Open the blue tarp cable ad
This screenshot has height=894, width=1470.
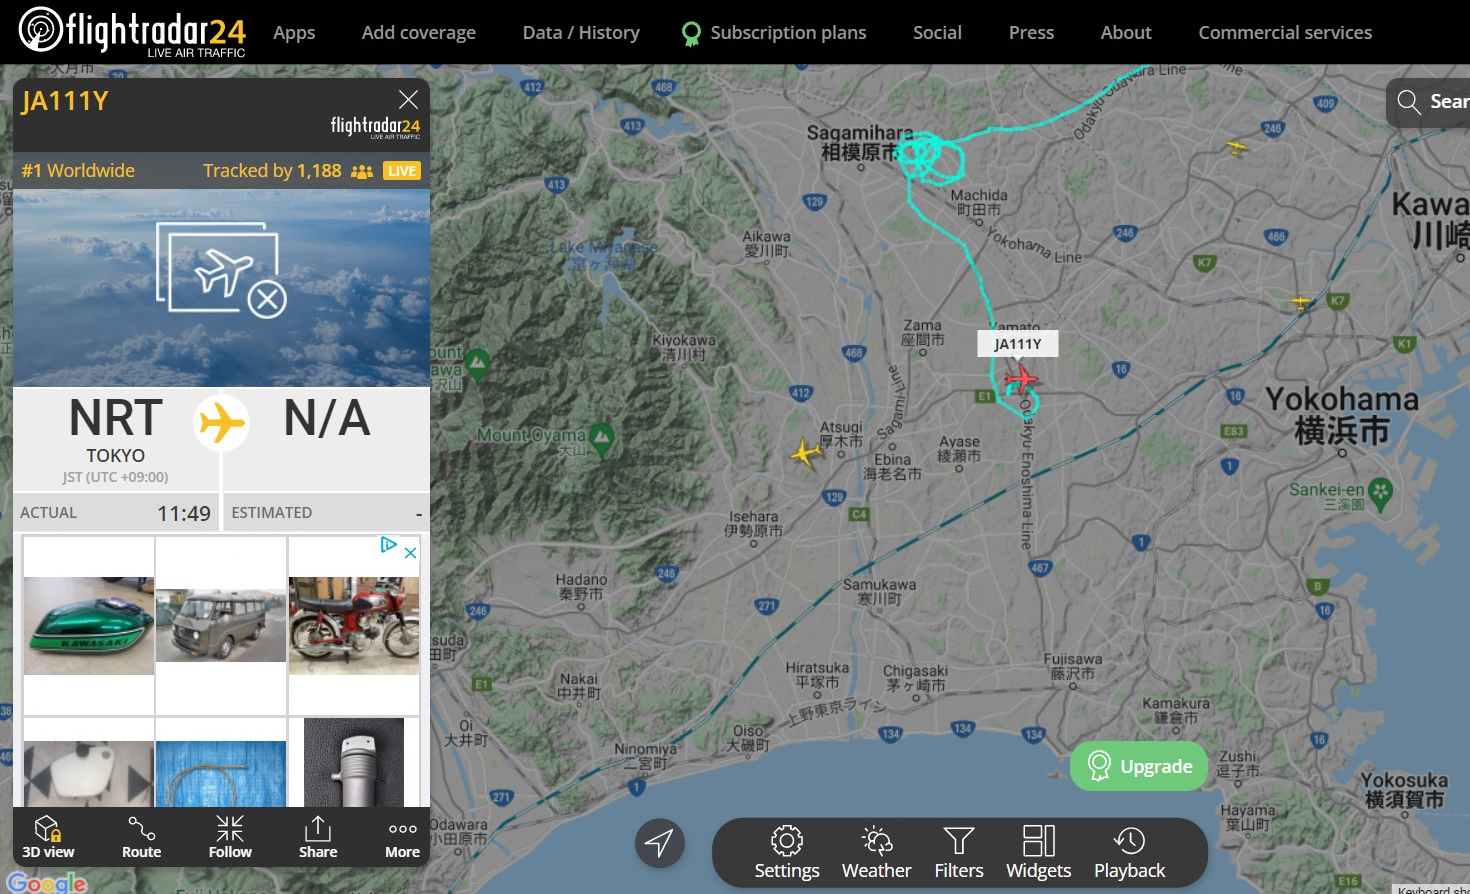pos(221,774)
